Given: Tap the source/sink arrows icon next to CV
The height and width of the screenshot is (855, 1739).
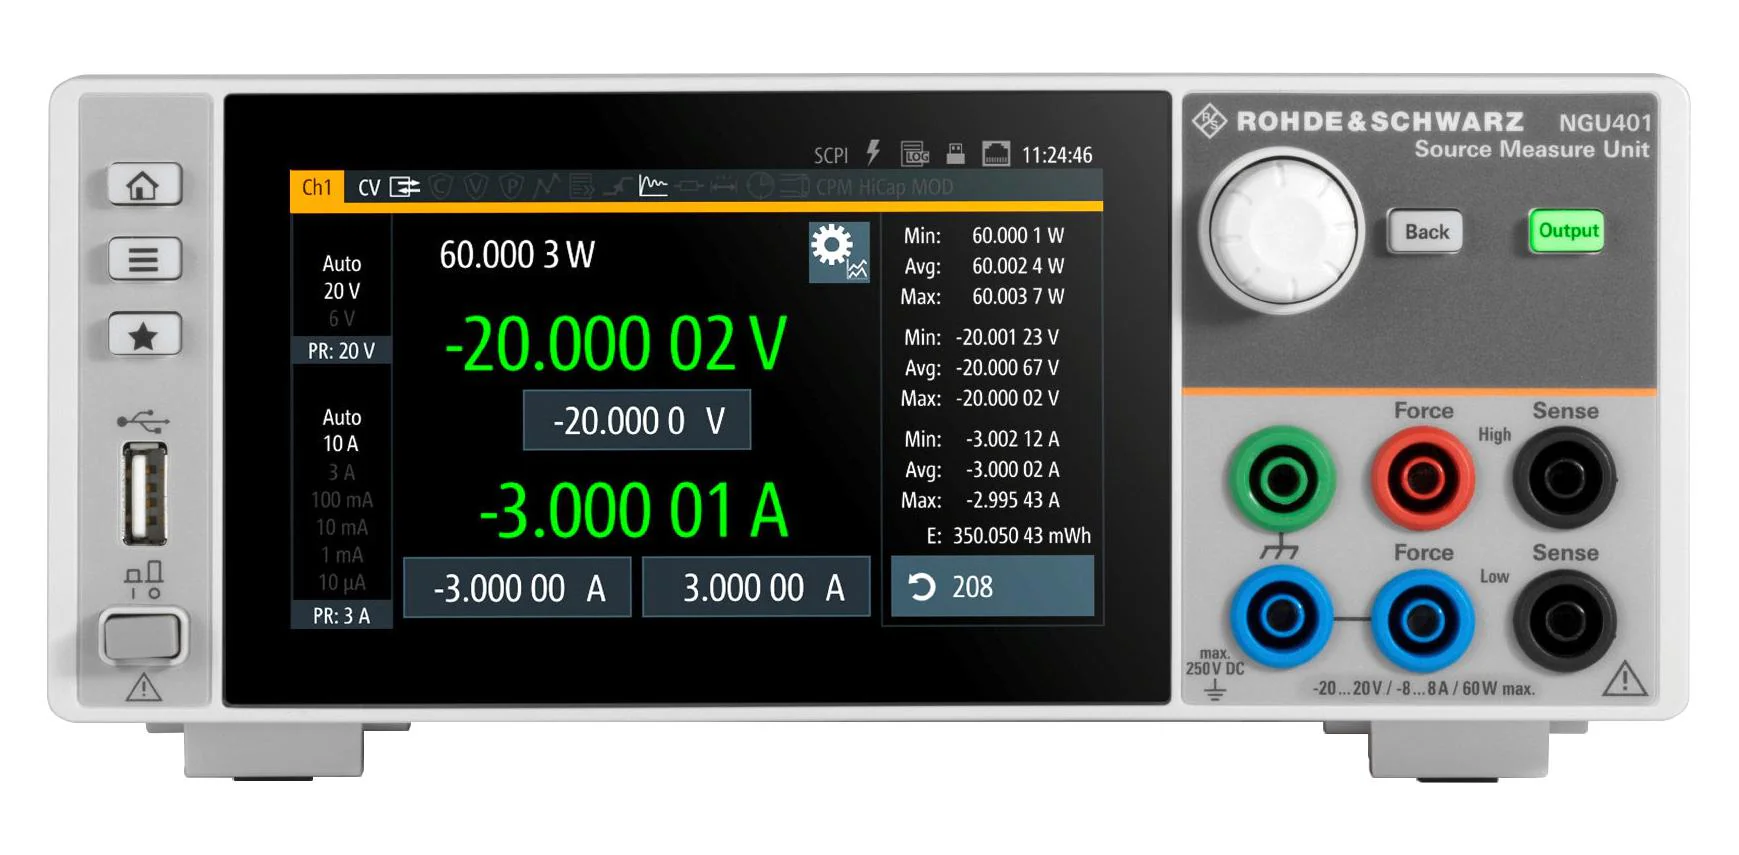Looking at the screenshot, I should [x=404, y=187].
